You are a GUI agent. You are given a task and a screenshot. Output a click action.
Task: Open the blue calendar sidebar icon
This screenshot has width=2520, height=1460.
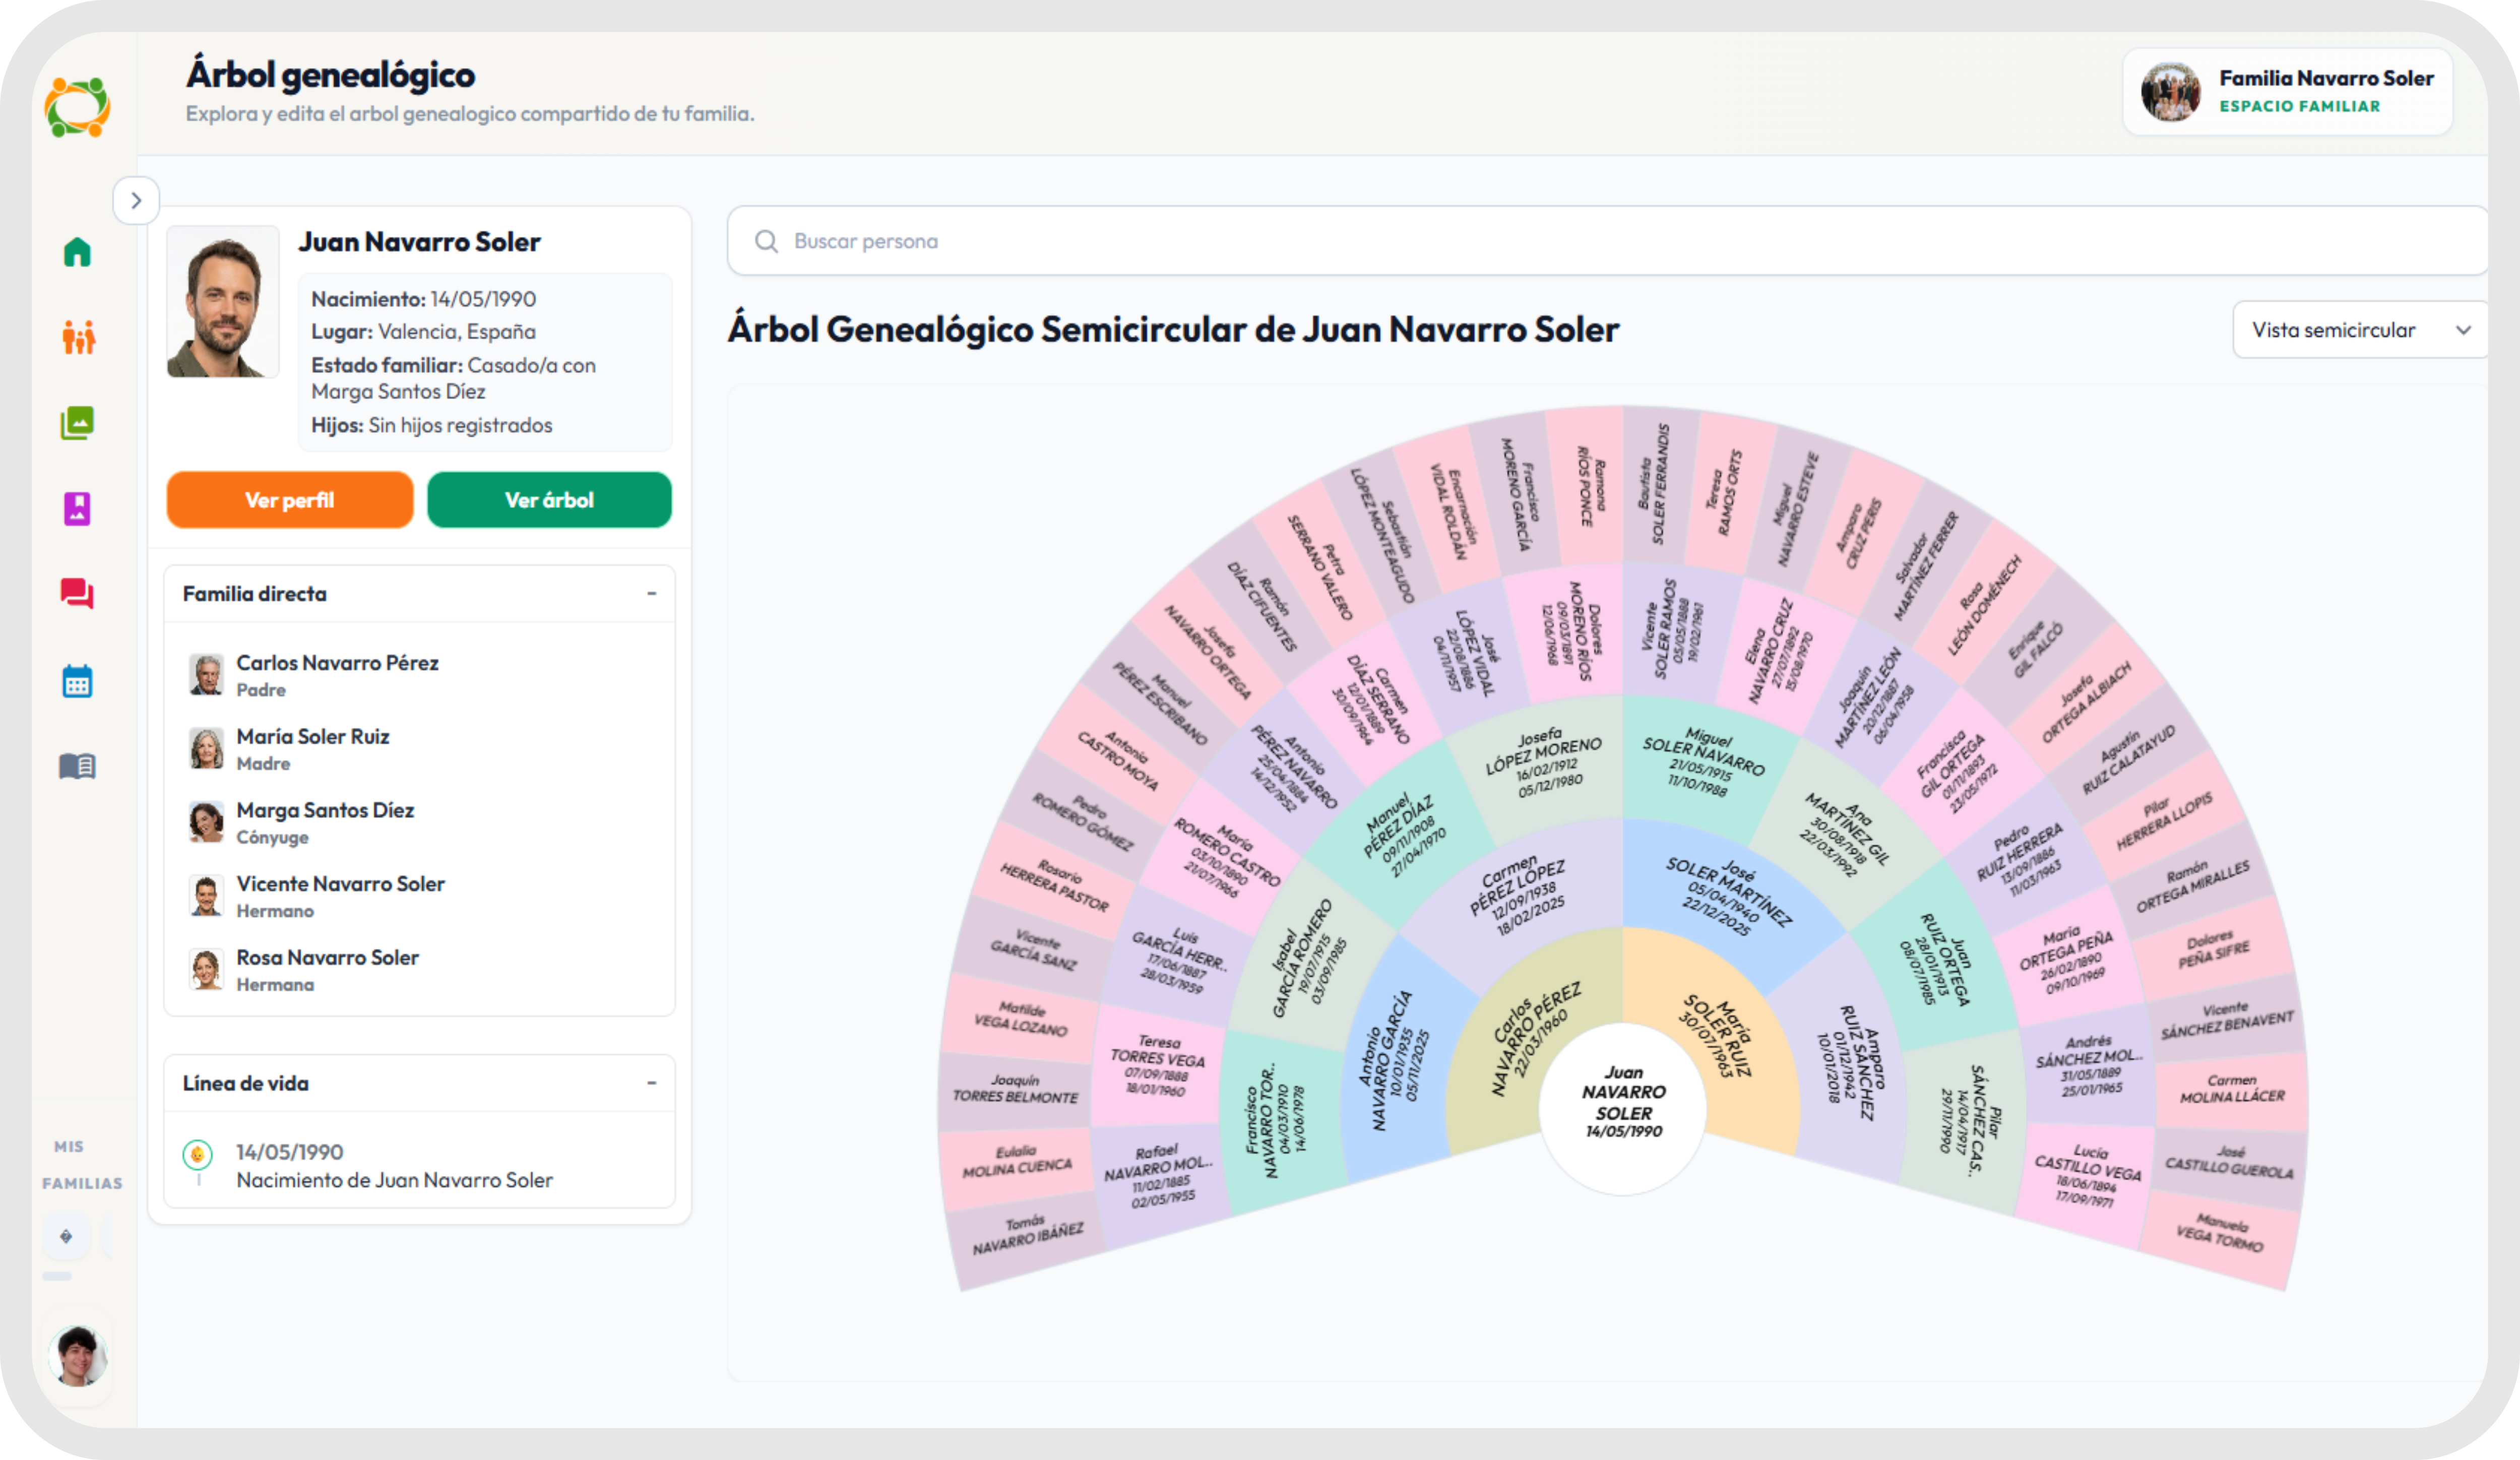pyautogui.click(x=77, y=681)
